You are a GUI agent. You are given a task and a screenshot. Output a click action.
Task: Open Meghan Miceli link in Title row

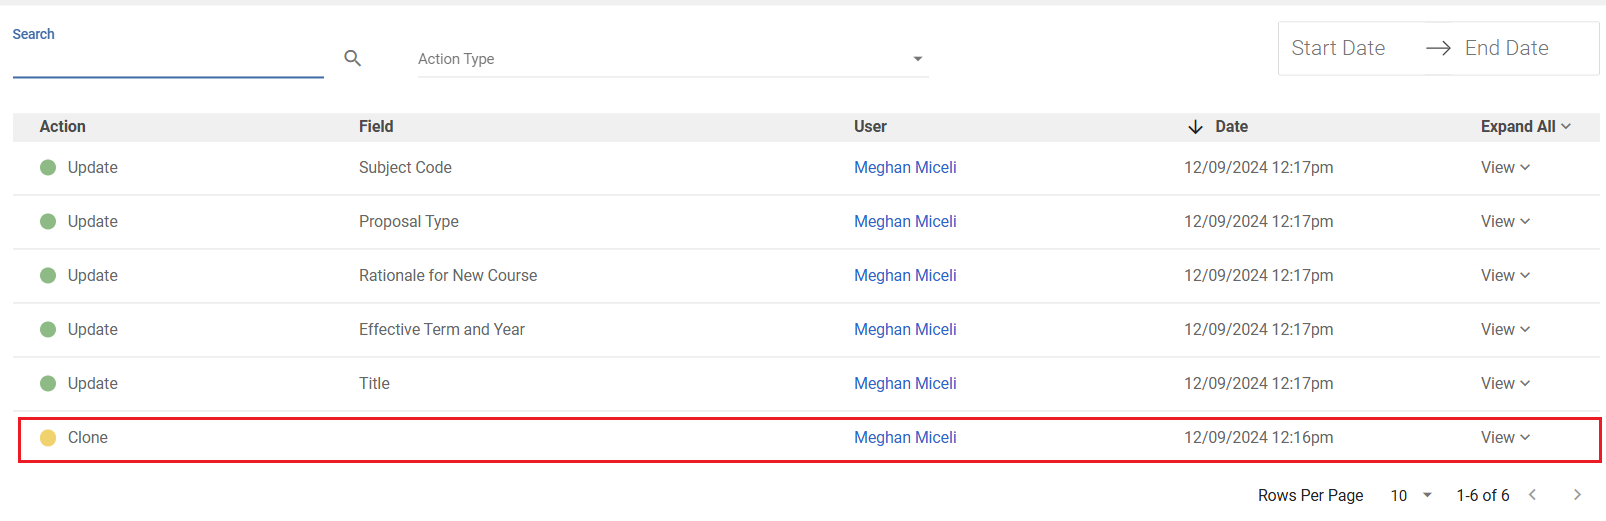coord(905,384)
